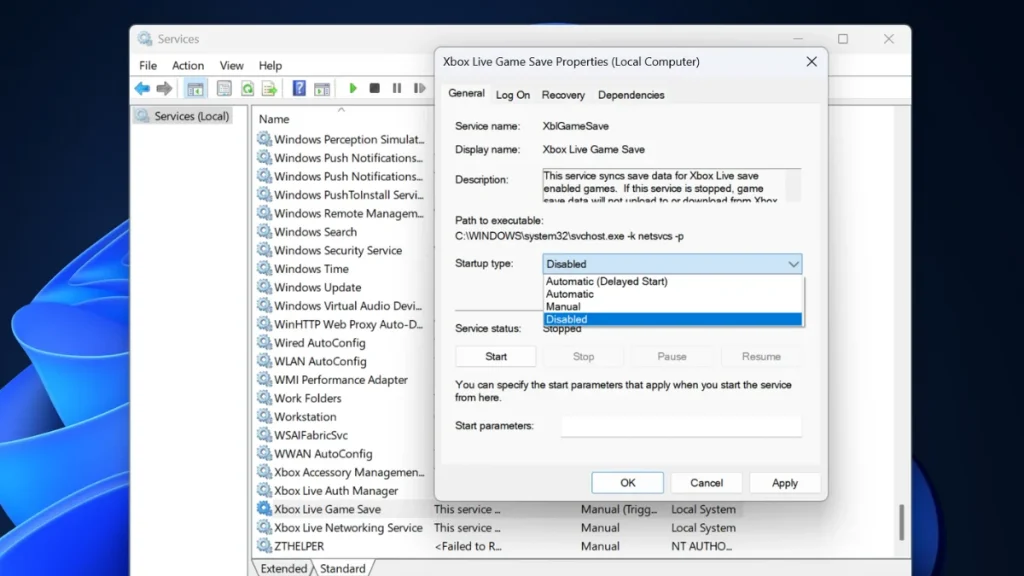Click the Description text box

(x=671, y=185)
